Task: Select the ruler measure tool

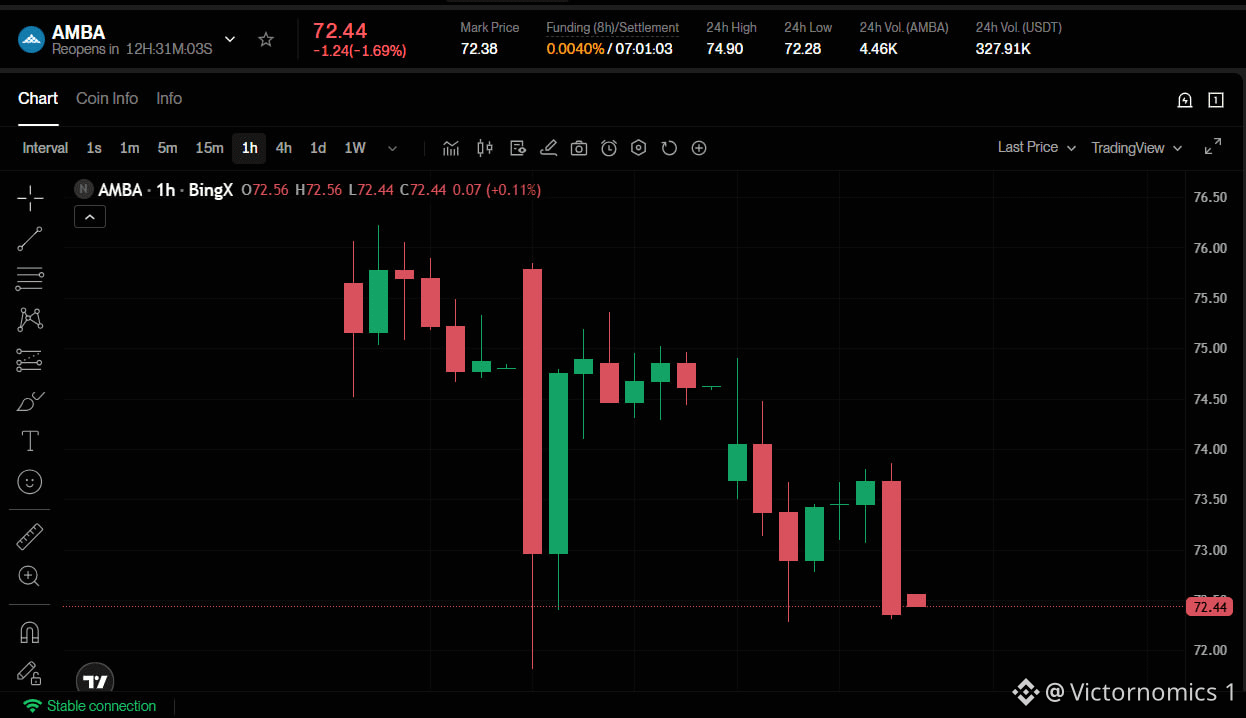Action: 30,536
